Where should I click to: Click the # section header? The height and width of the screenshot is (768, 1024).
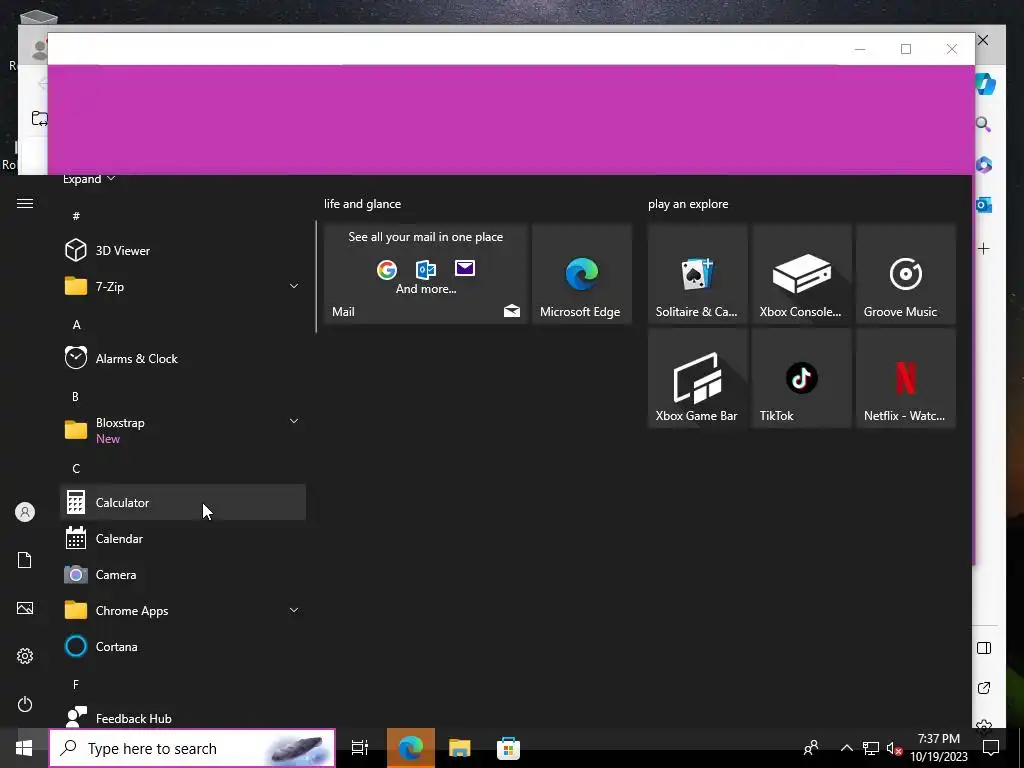[x=76, y=216]
